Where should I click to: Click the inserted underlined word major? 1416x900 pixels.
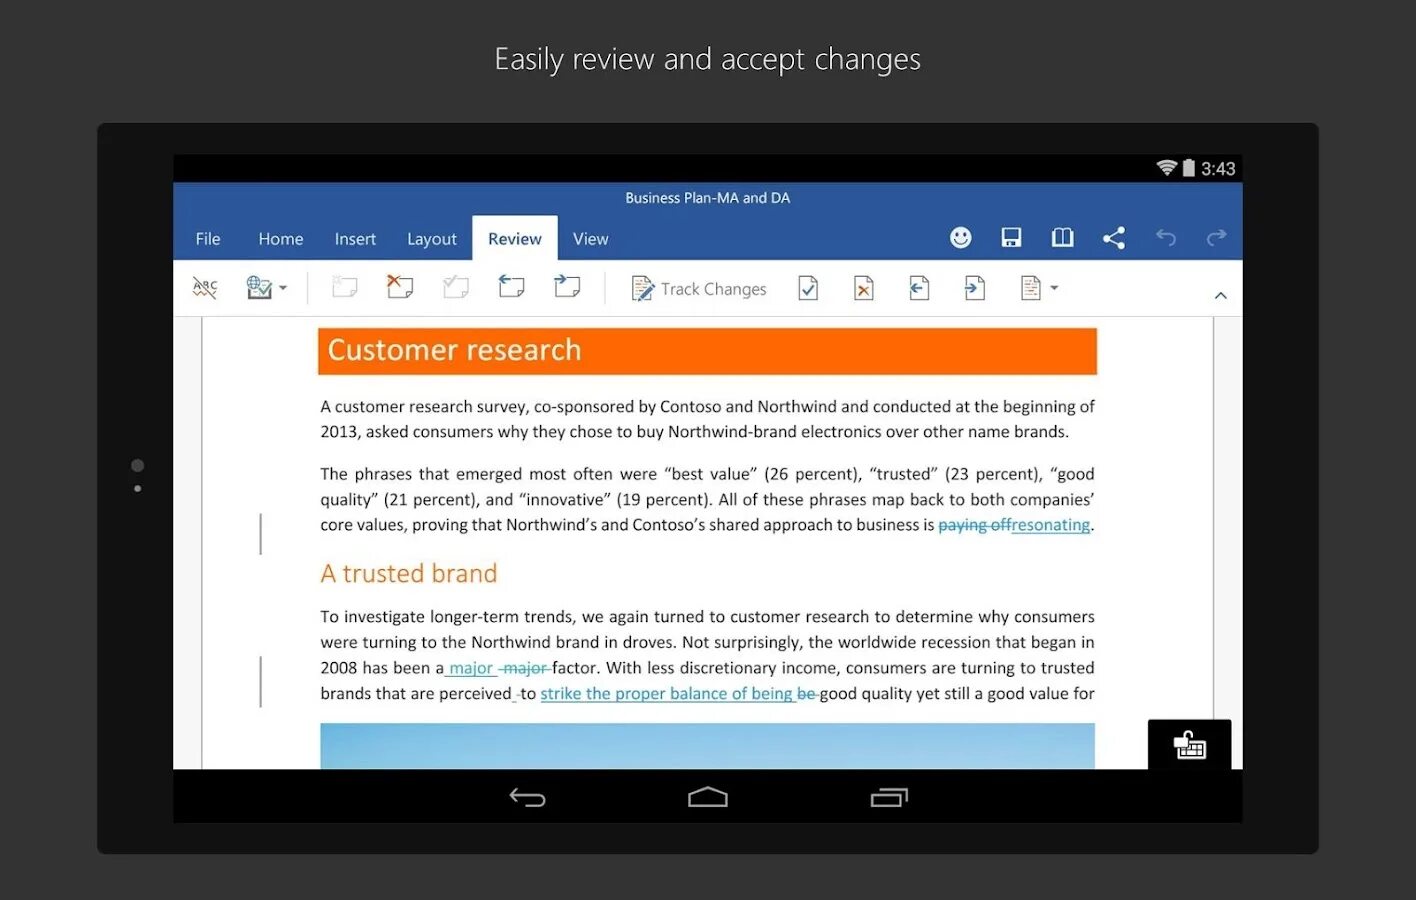point(471,668)
